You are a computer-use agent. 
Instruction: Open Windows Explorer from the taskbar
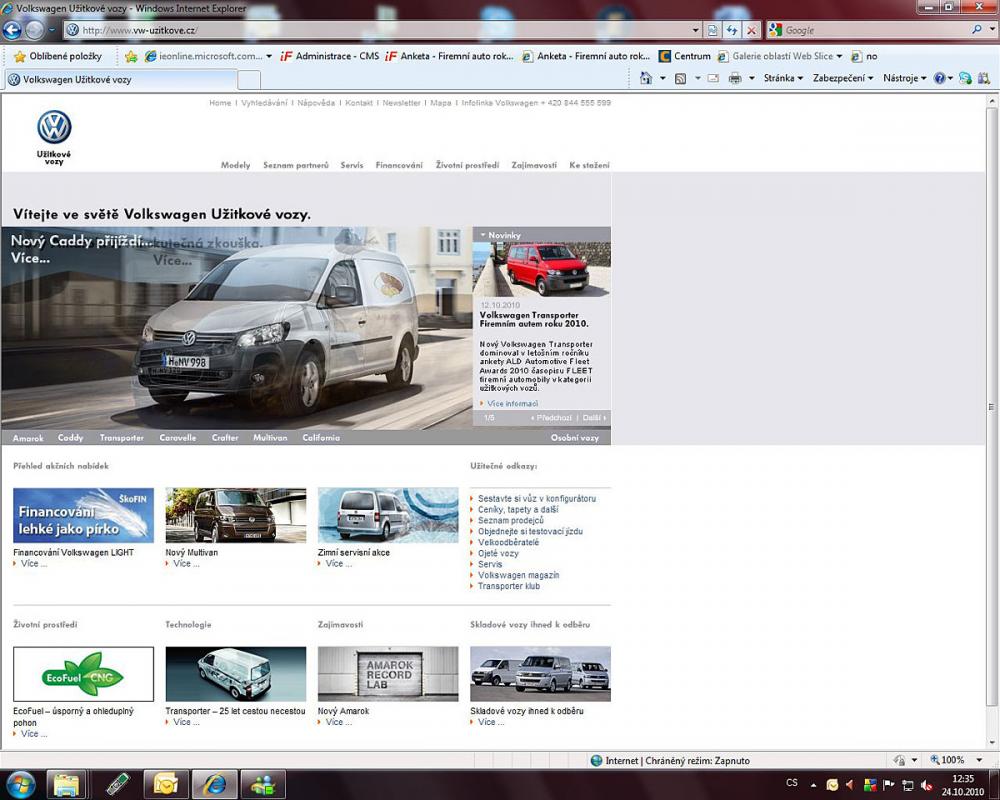tap(66, 785)
